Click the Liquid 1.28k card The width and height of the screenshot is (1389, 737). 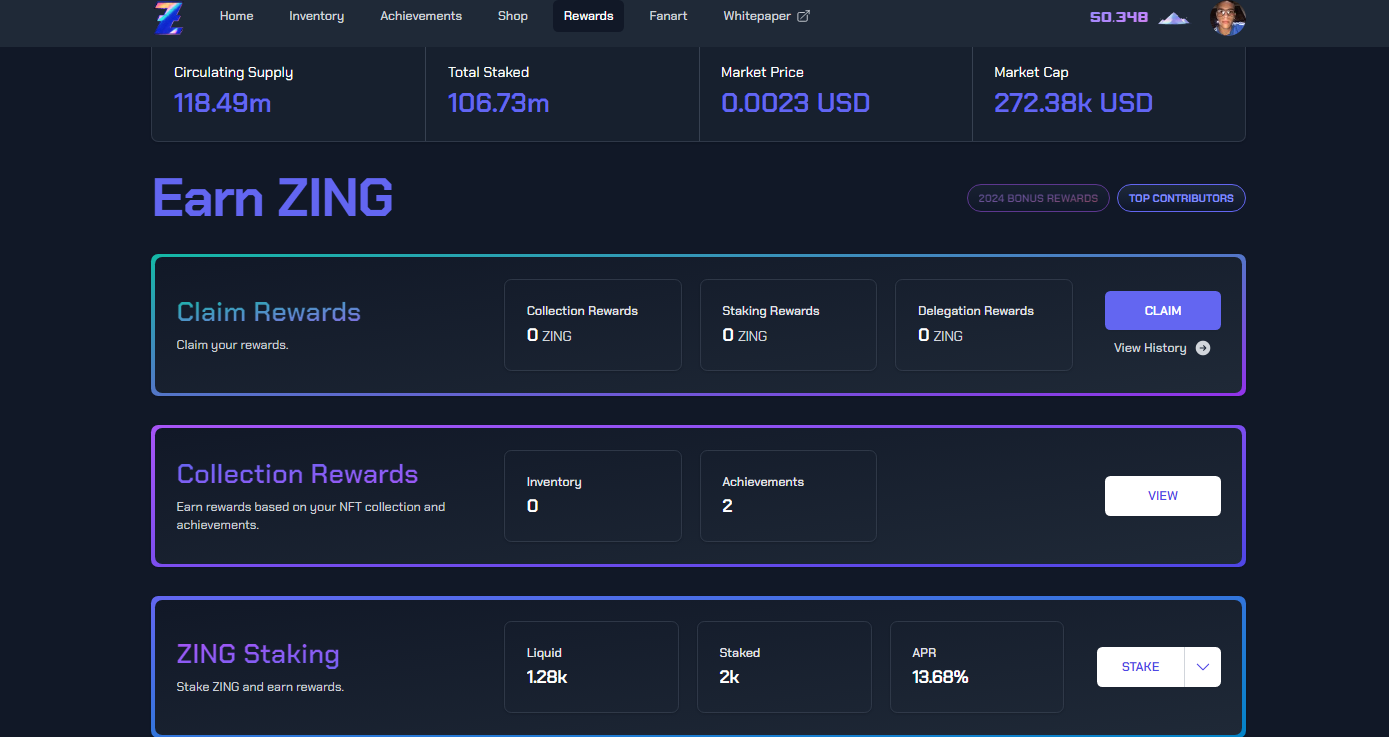pos(591,667)
